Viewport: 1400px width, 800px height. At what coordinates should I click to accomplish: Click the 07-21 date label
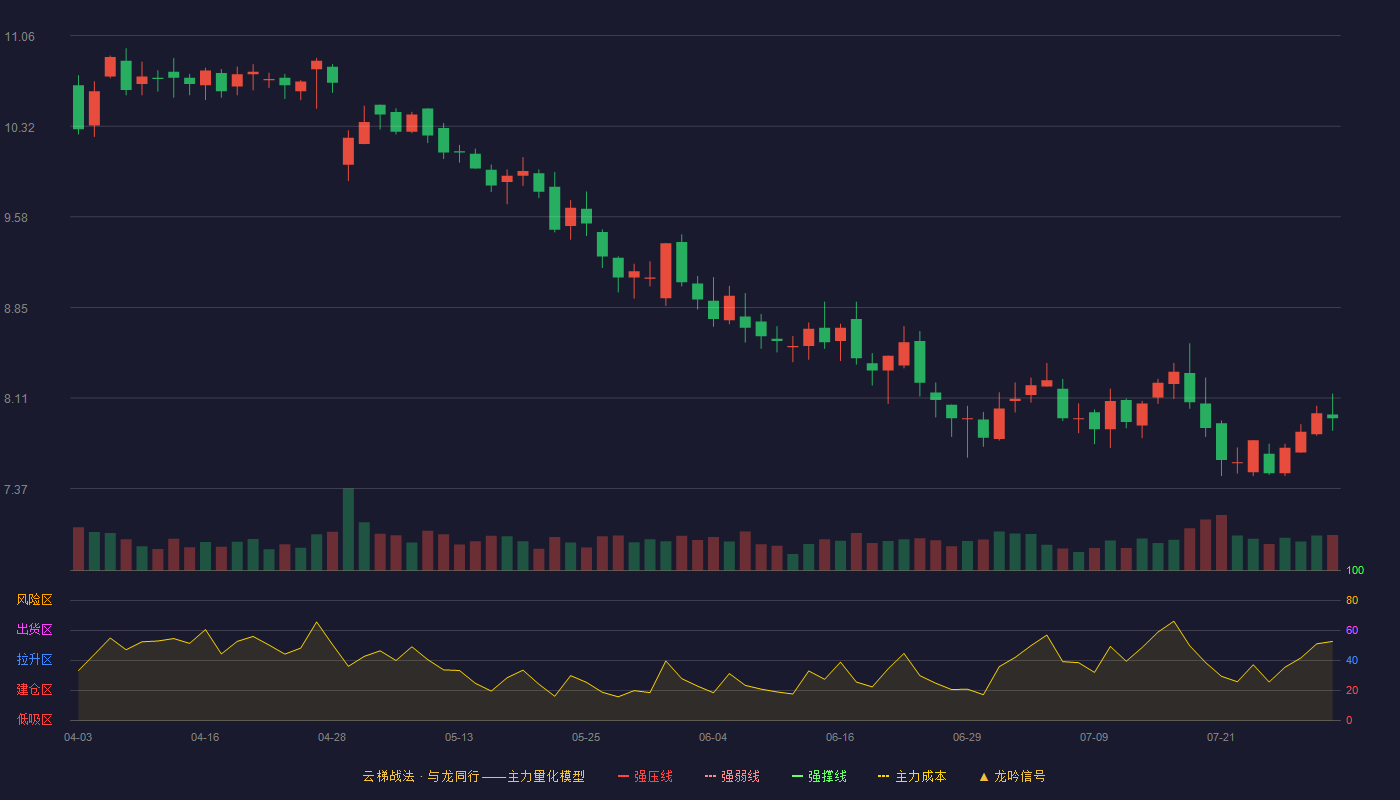(1221, 737)
